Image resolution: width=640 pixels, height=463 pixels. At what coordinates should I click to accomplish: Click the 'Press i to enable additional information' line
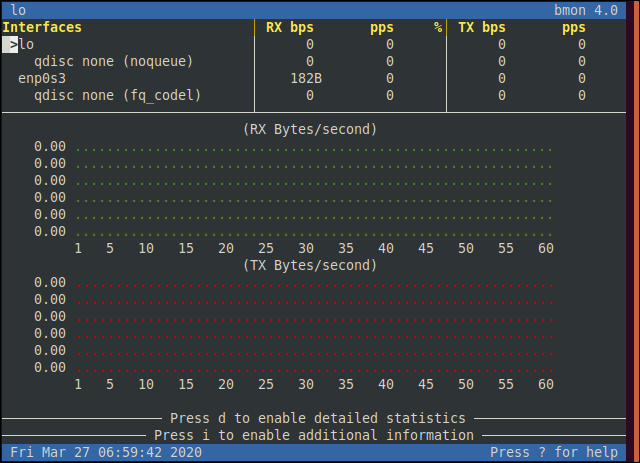click(314, 435)
